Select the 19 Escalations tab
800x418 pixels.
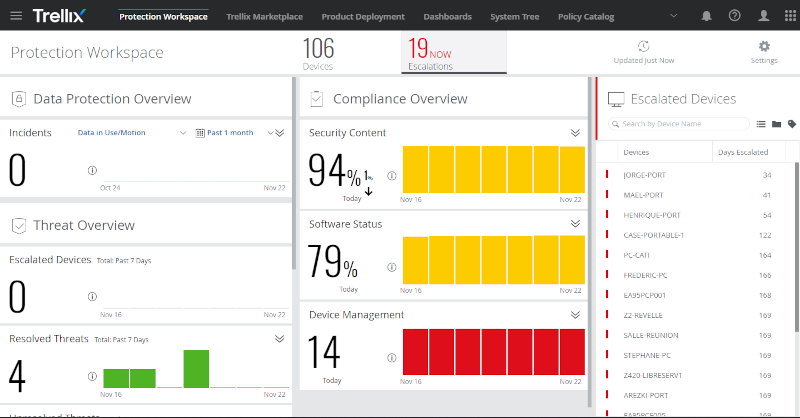430,53
